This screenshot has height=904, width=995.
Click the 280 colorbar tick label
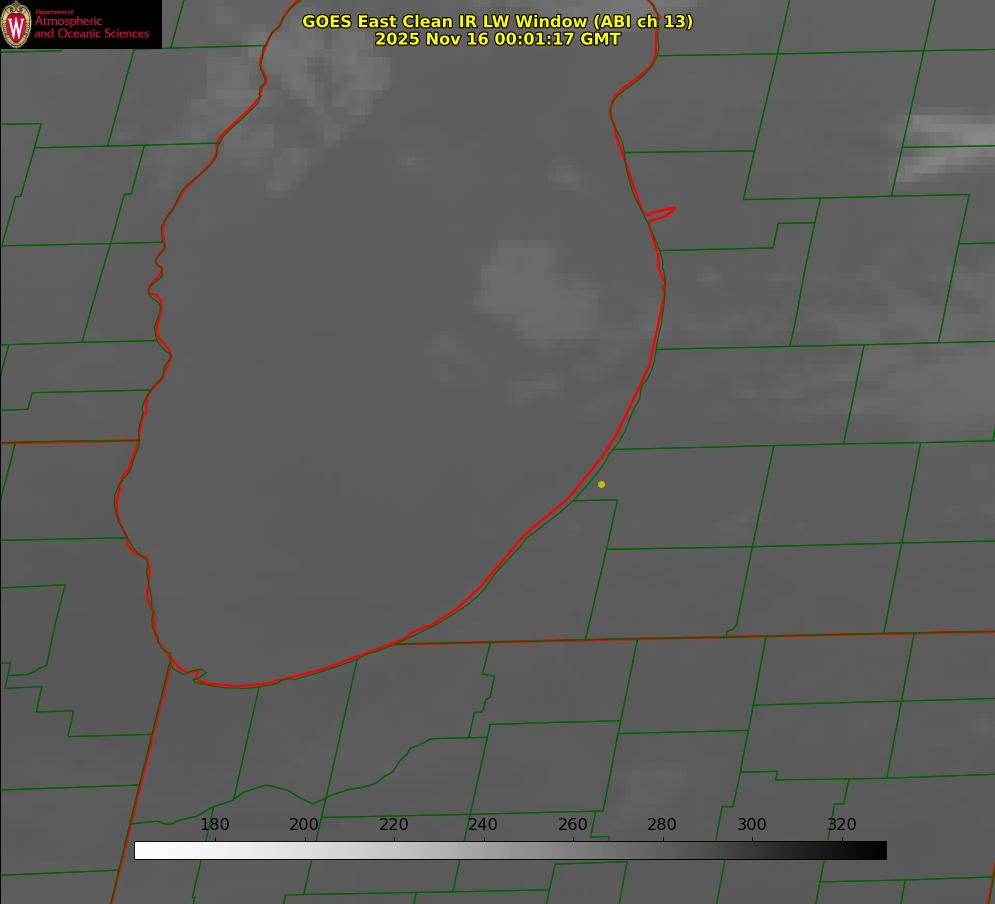662,825
